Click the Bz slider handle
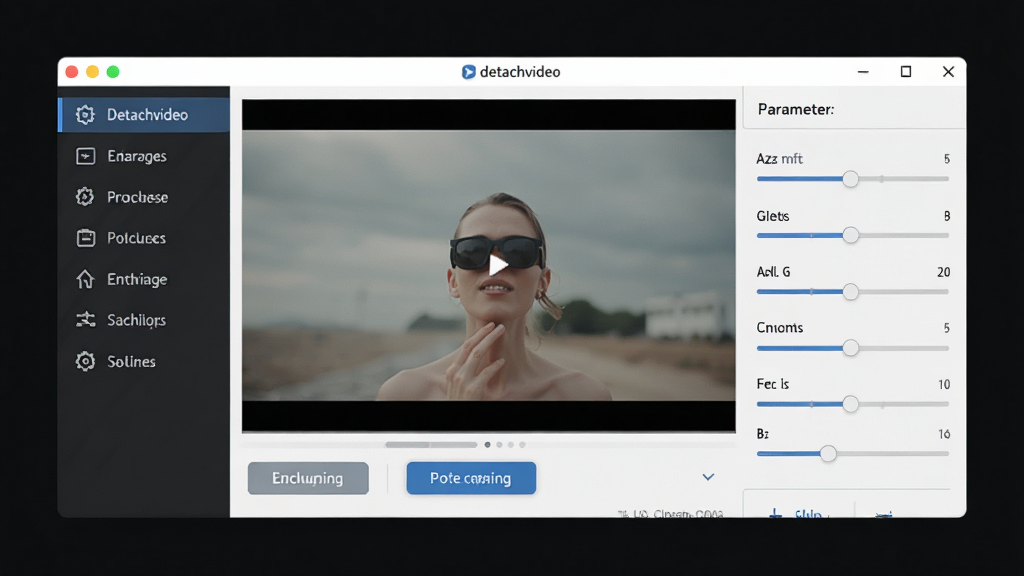 coord(828,454)
